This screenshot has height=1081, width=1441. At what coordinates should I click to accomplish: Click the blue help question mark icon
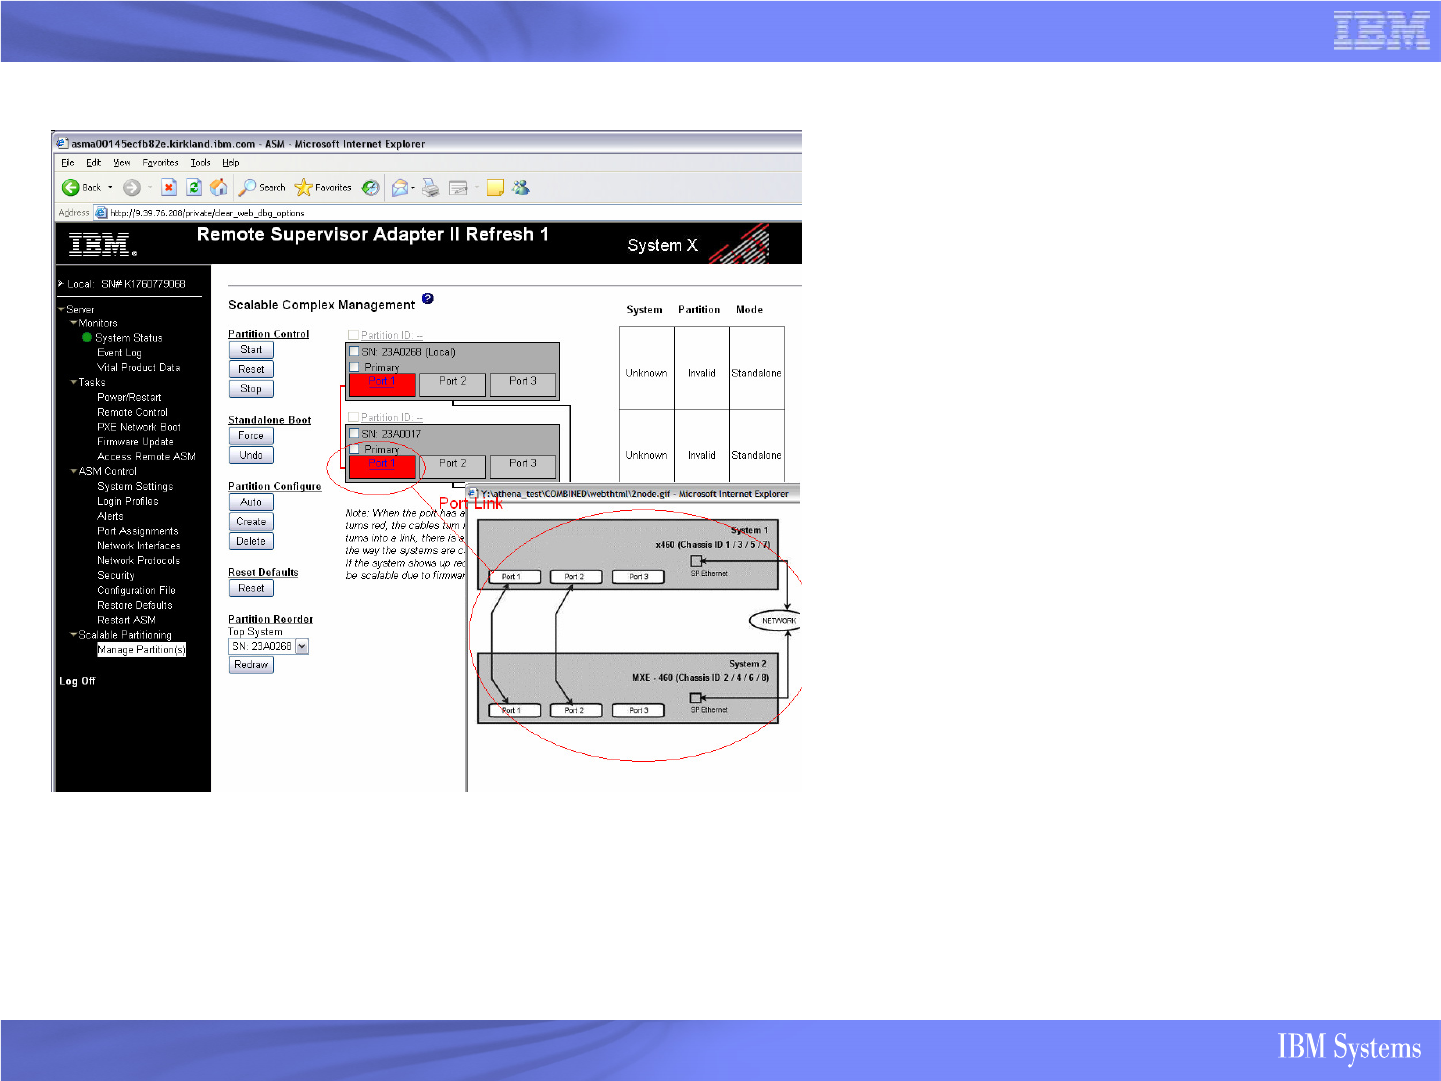pyautogui.click(x=428, y=298)
